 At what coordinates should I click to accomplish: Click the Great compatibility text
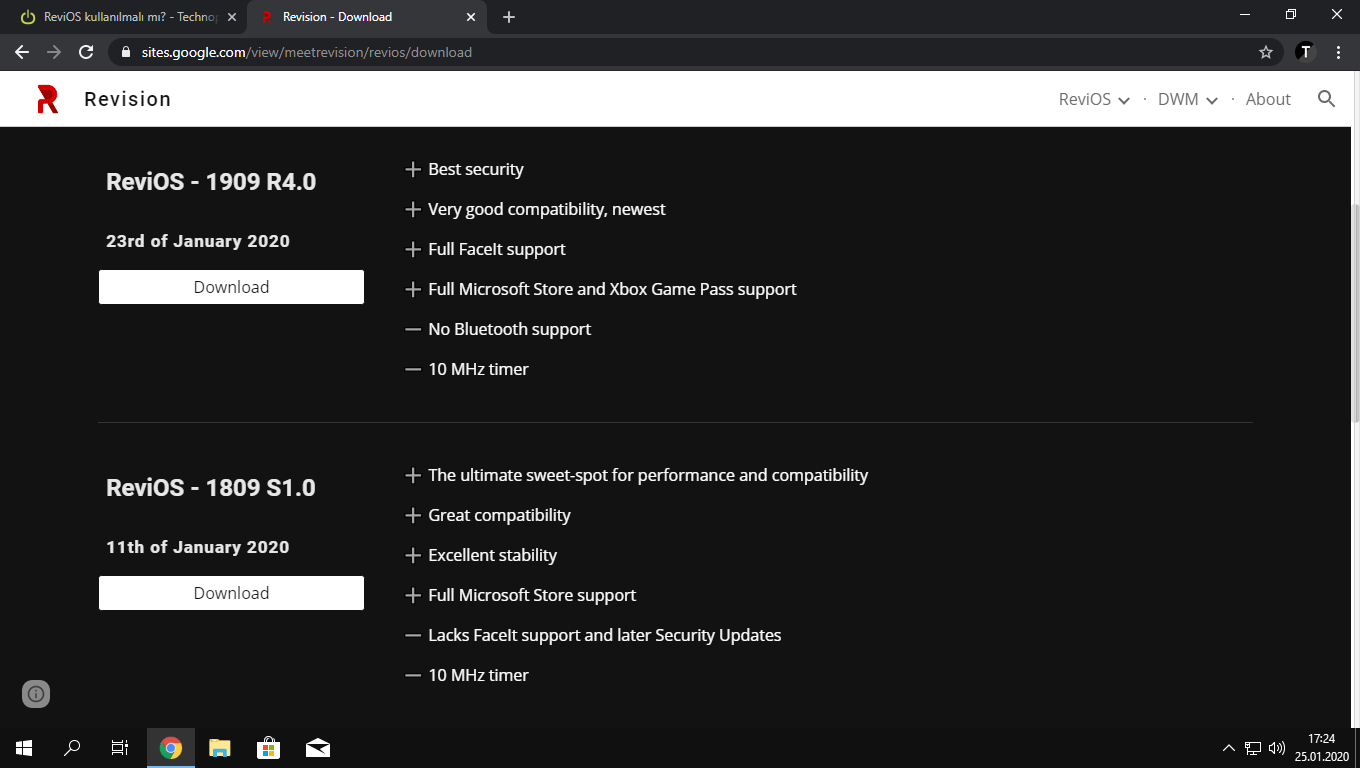(x=499, y=516)
